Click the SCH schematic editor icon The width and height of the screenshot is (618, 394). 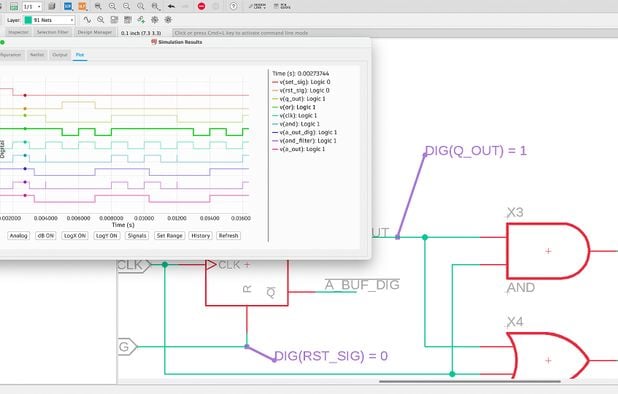pyautogui.click(x=68, y=6)
